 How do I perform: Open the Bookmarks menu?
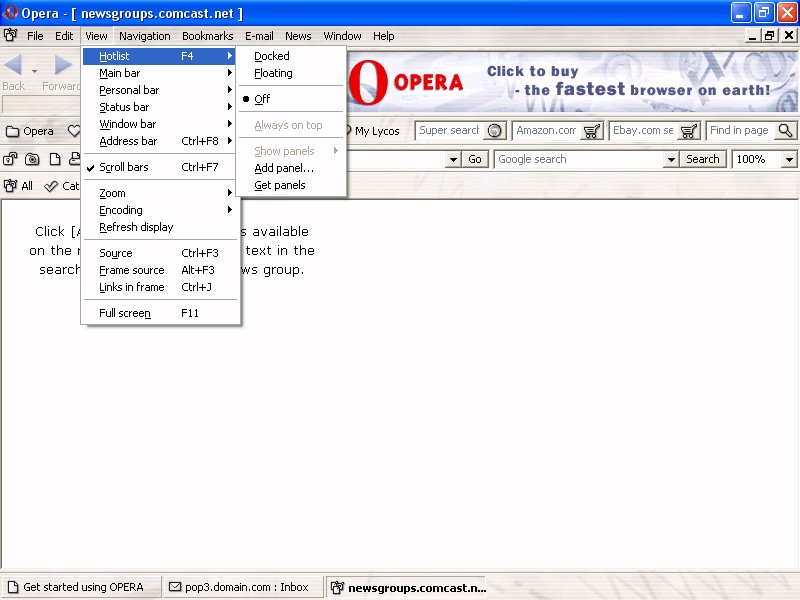tap(207, 36)
